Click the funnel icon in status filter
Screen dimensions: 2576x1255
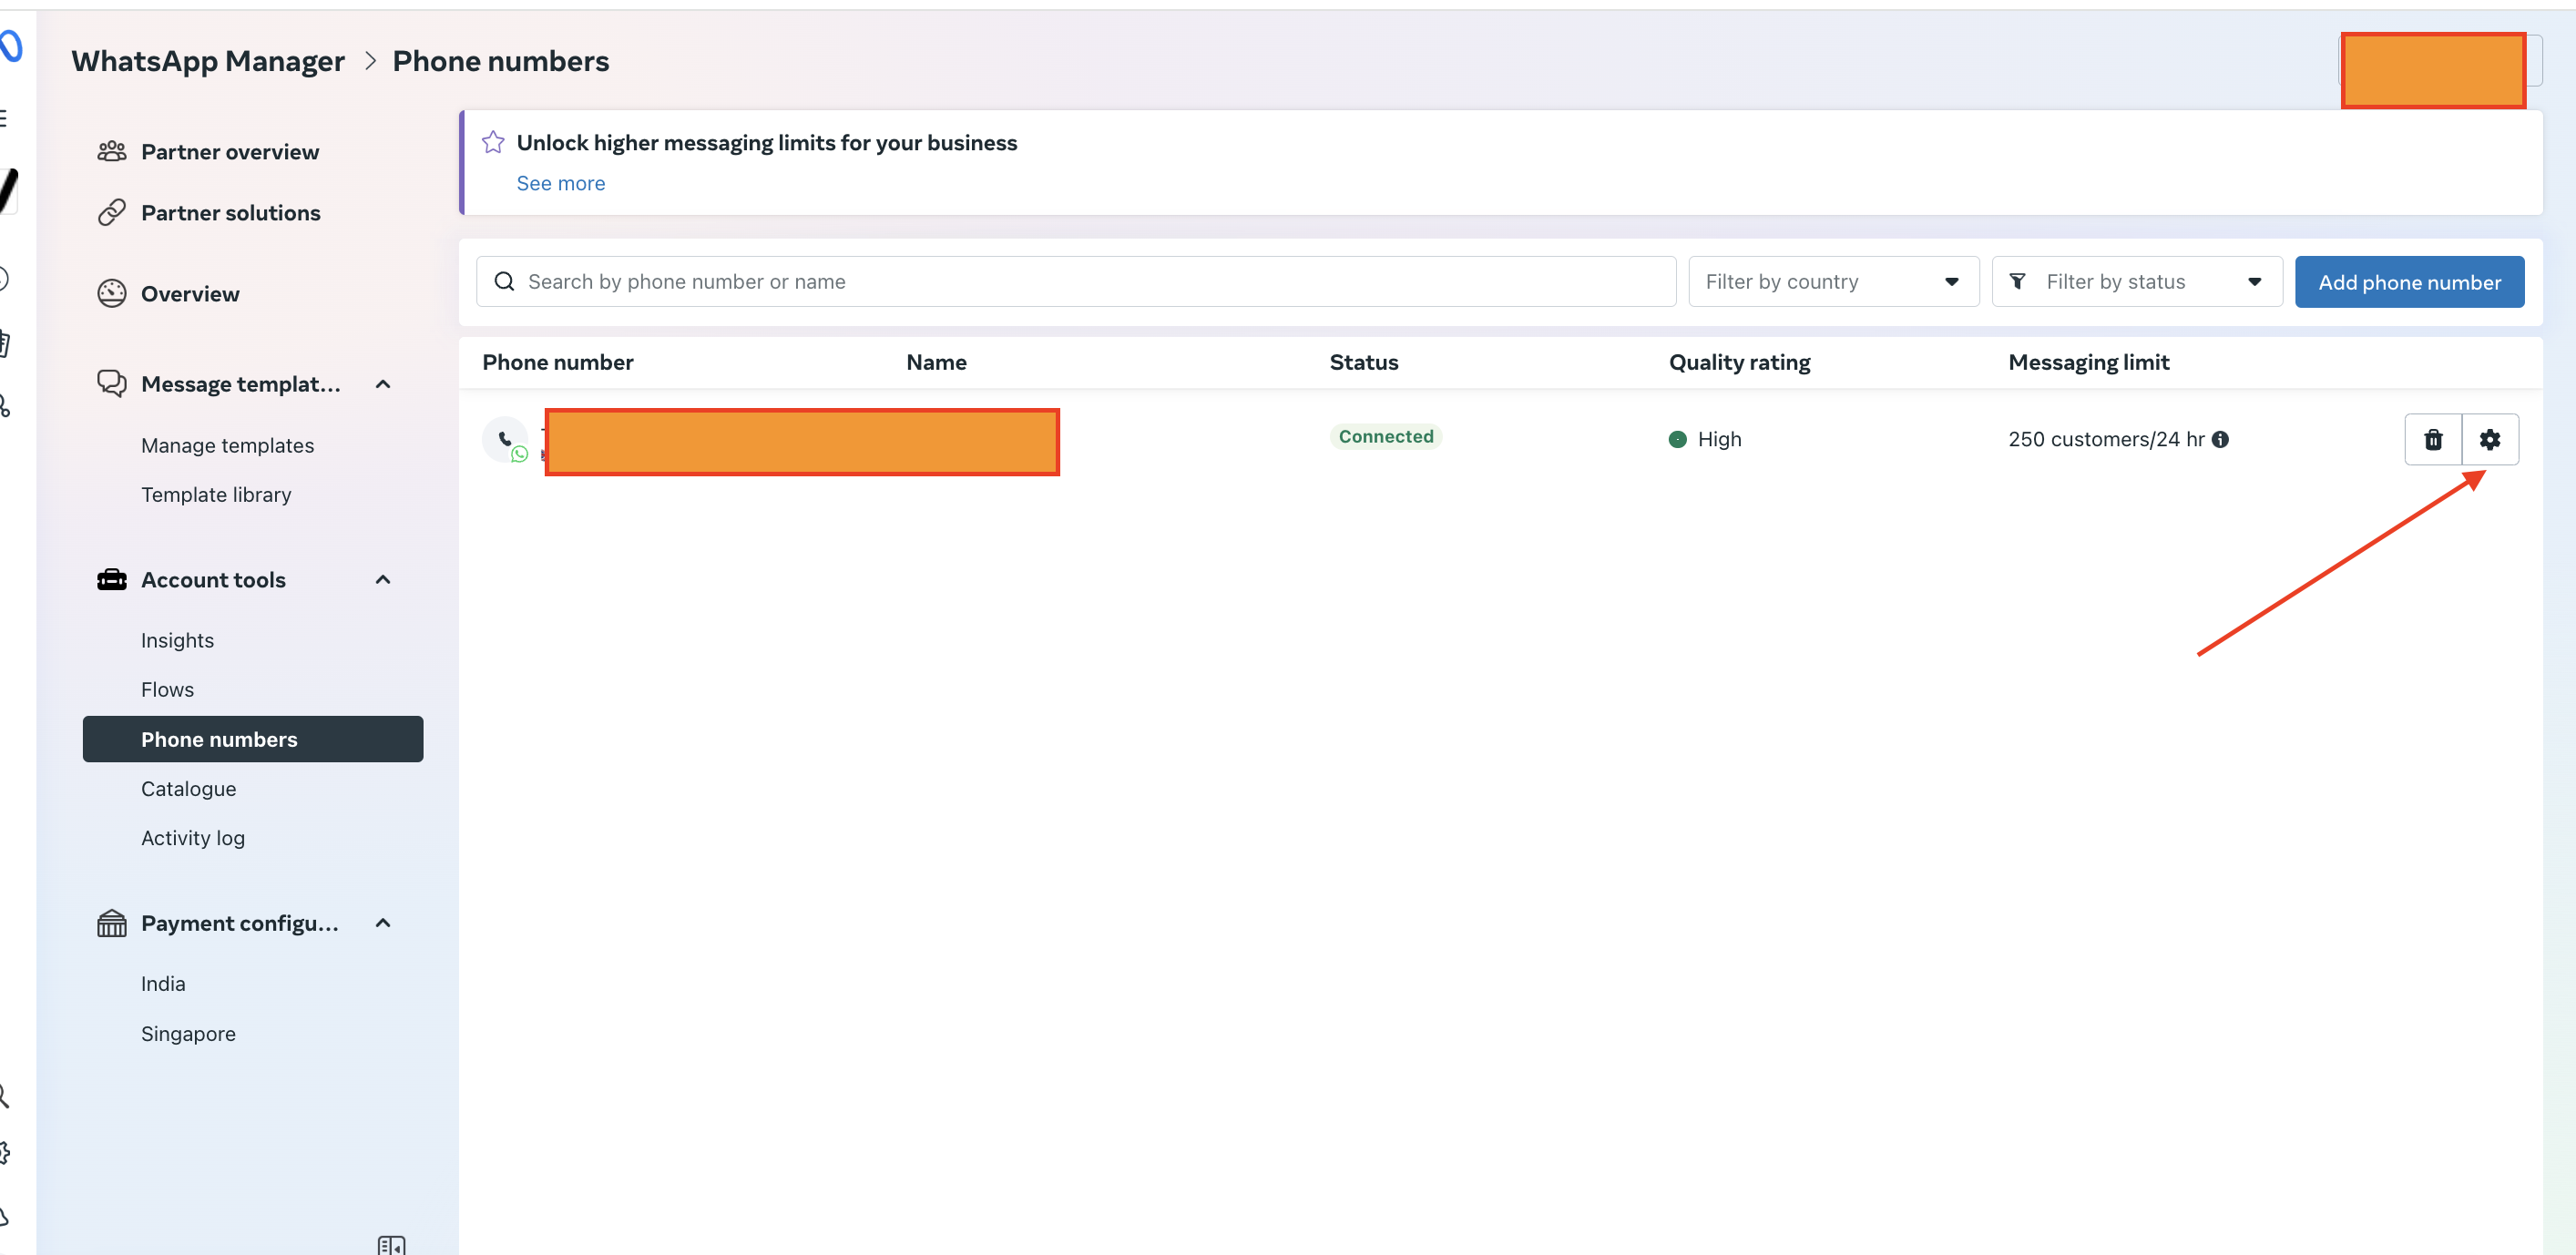click(x=2018, y=282)
